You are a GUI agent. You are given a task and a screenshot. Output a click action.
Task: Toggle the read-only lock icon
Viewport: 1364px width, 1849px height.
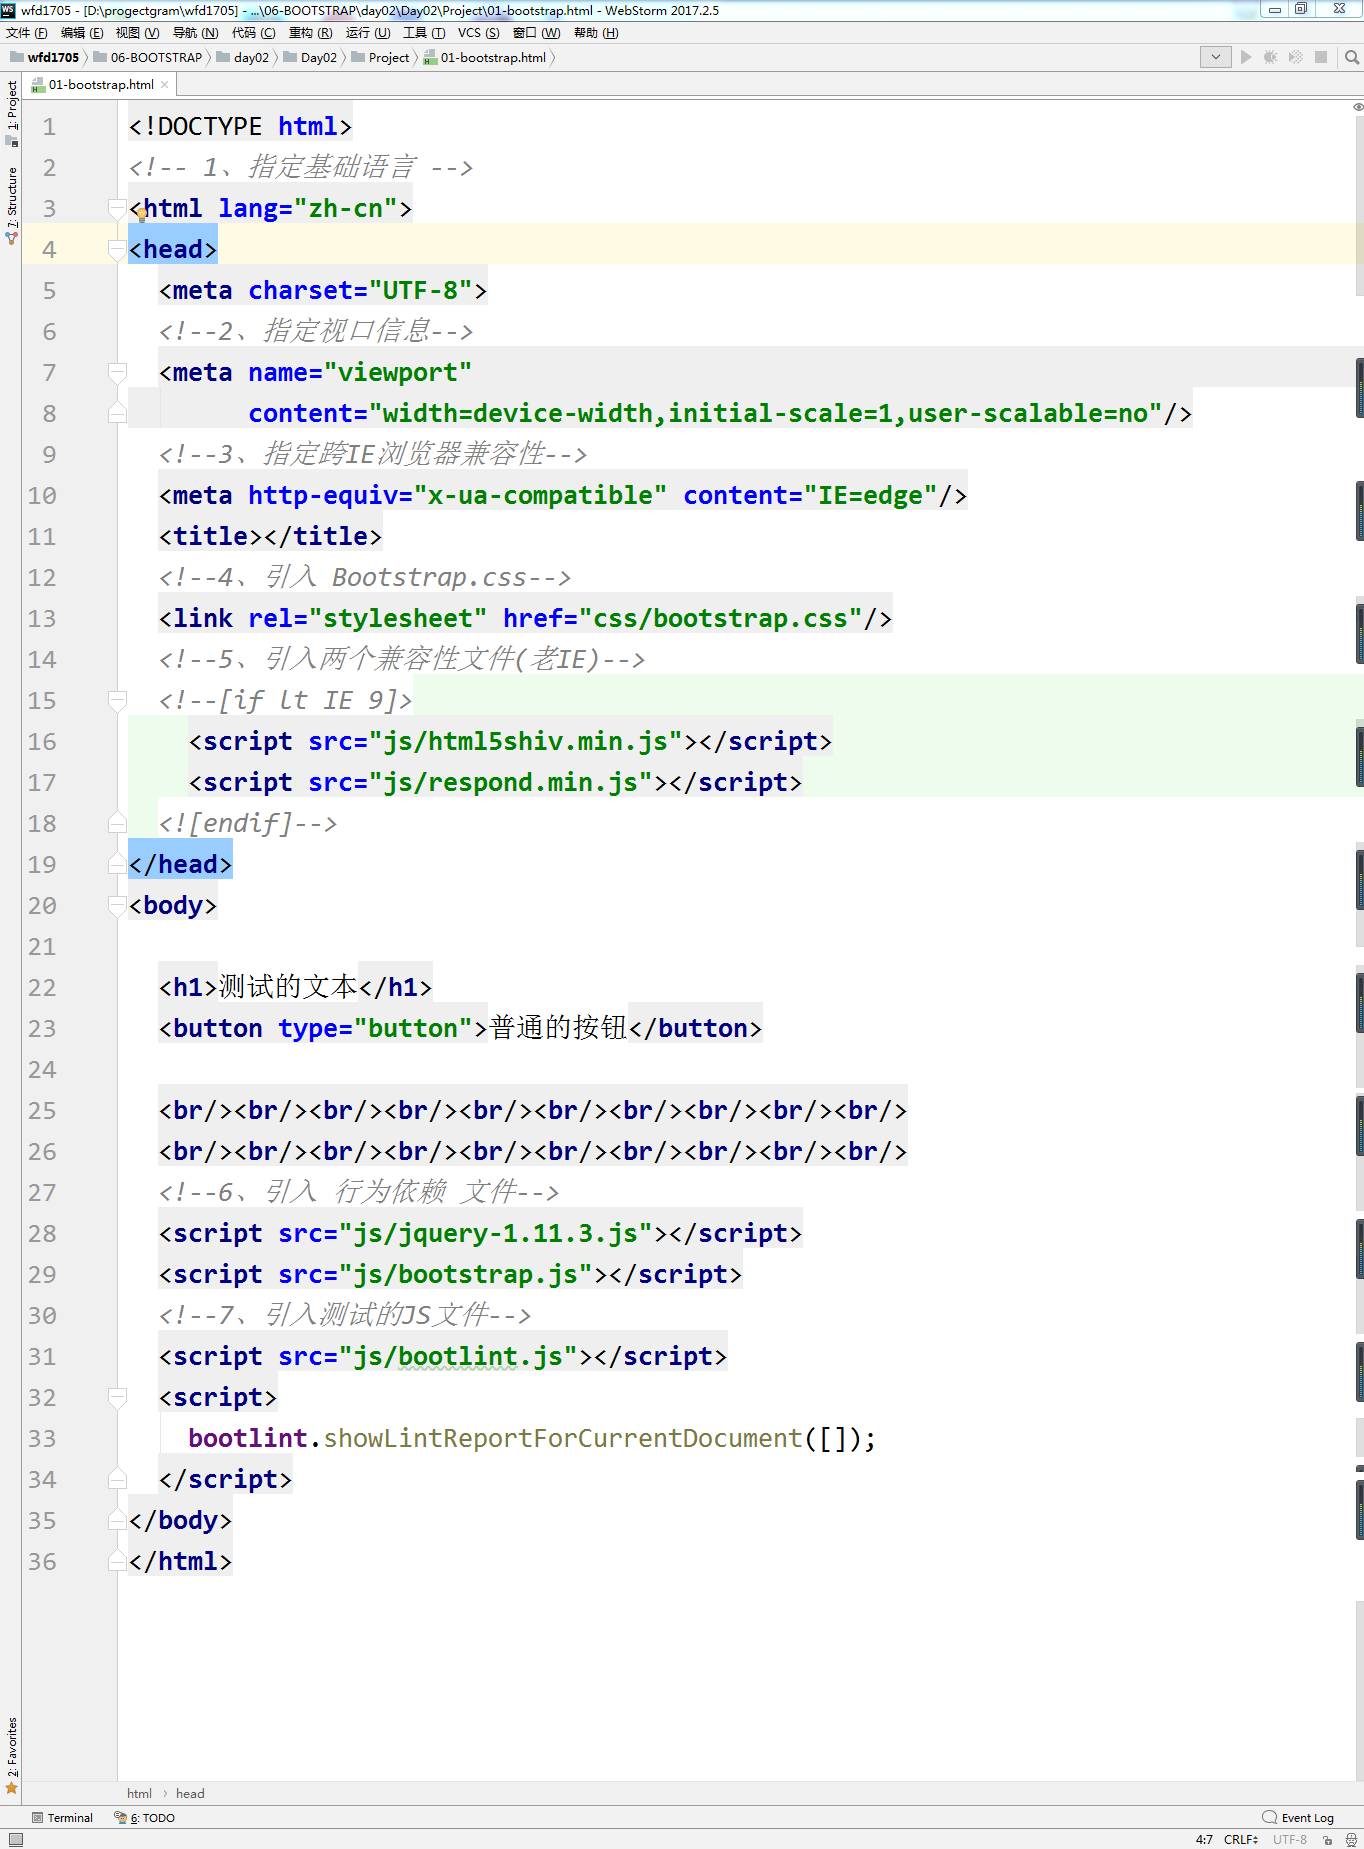pyautogui.click(x=1327, y=1839)
